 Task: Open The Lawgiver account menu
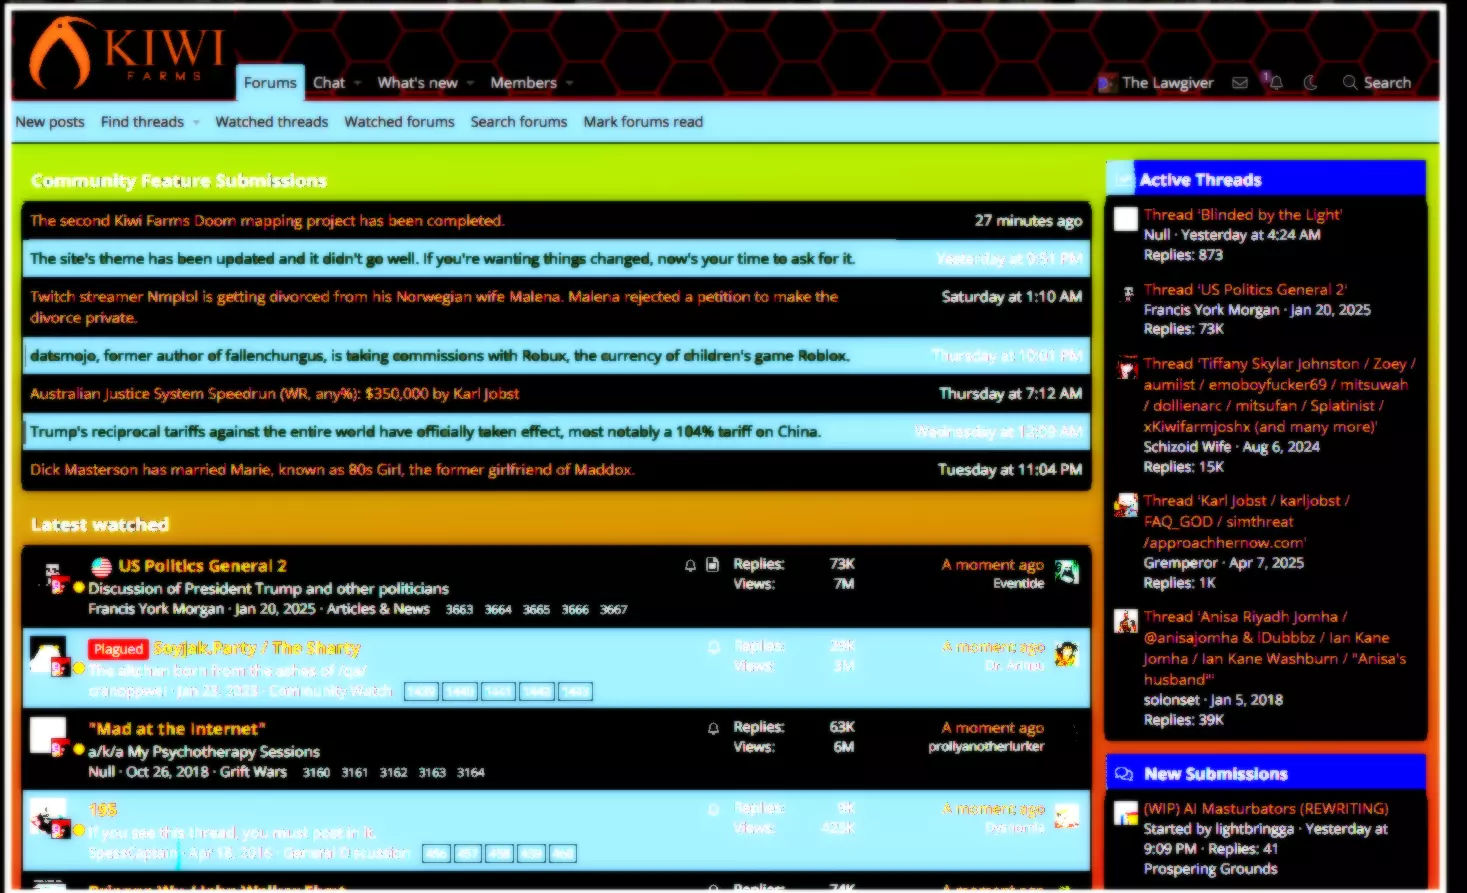pos(1156,83)
